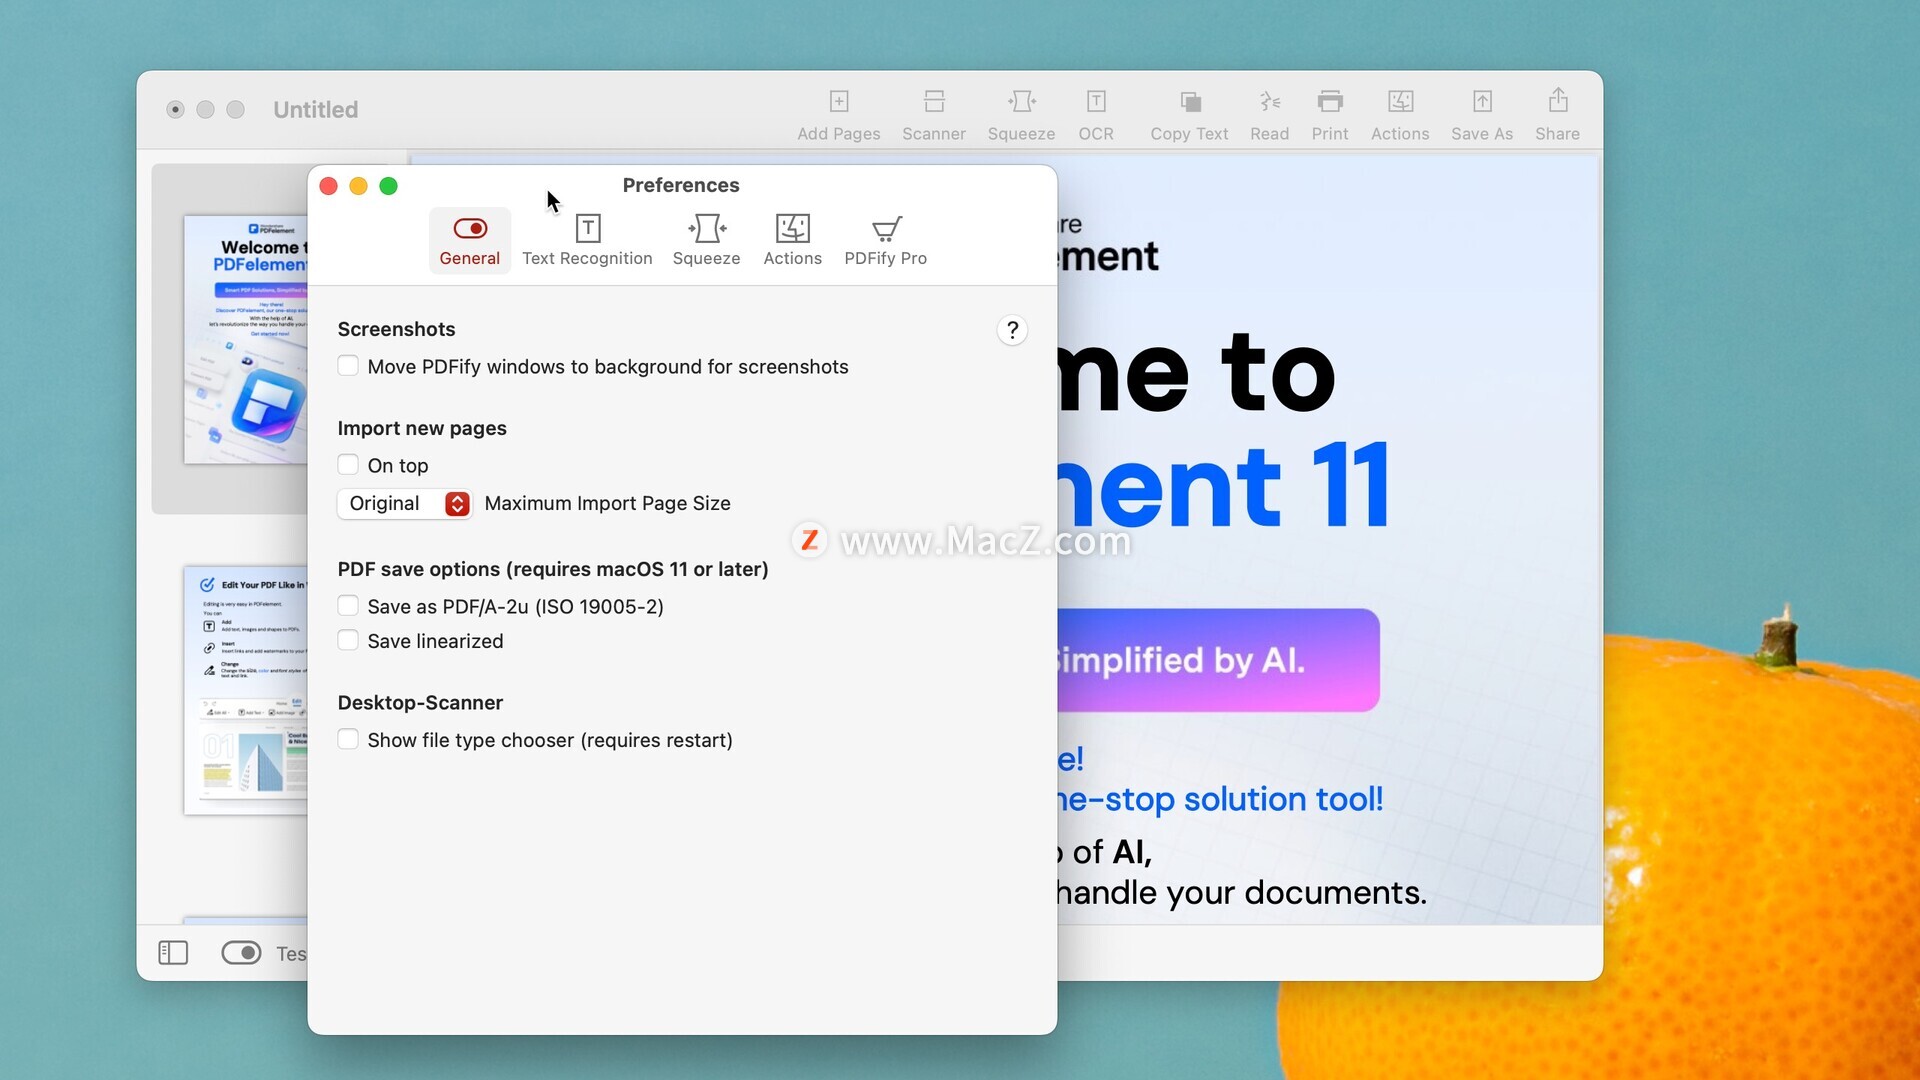The width and height of the screenshot is (1920, 1080).
Task: Click the Import new pages heading
Action: point(422,428)
